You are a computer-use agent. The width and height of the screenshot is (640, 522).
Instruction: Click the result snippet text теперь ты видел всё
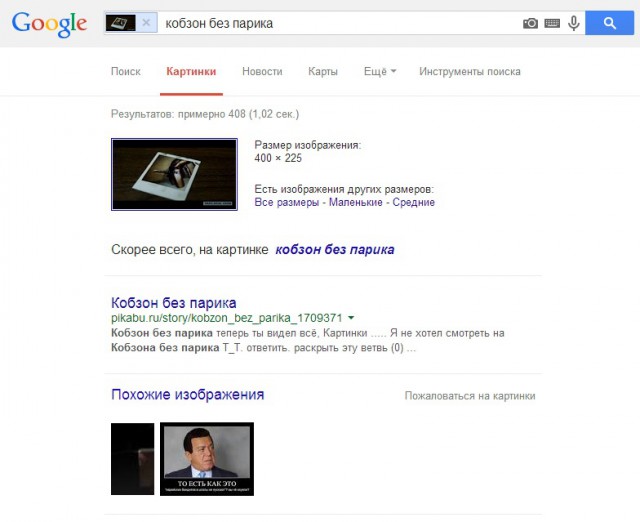[267, 333]
